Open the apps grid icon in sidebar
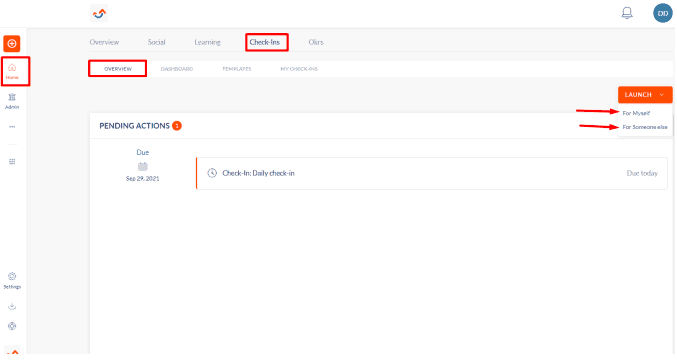The image size is (677, 360). pos(12,161)
